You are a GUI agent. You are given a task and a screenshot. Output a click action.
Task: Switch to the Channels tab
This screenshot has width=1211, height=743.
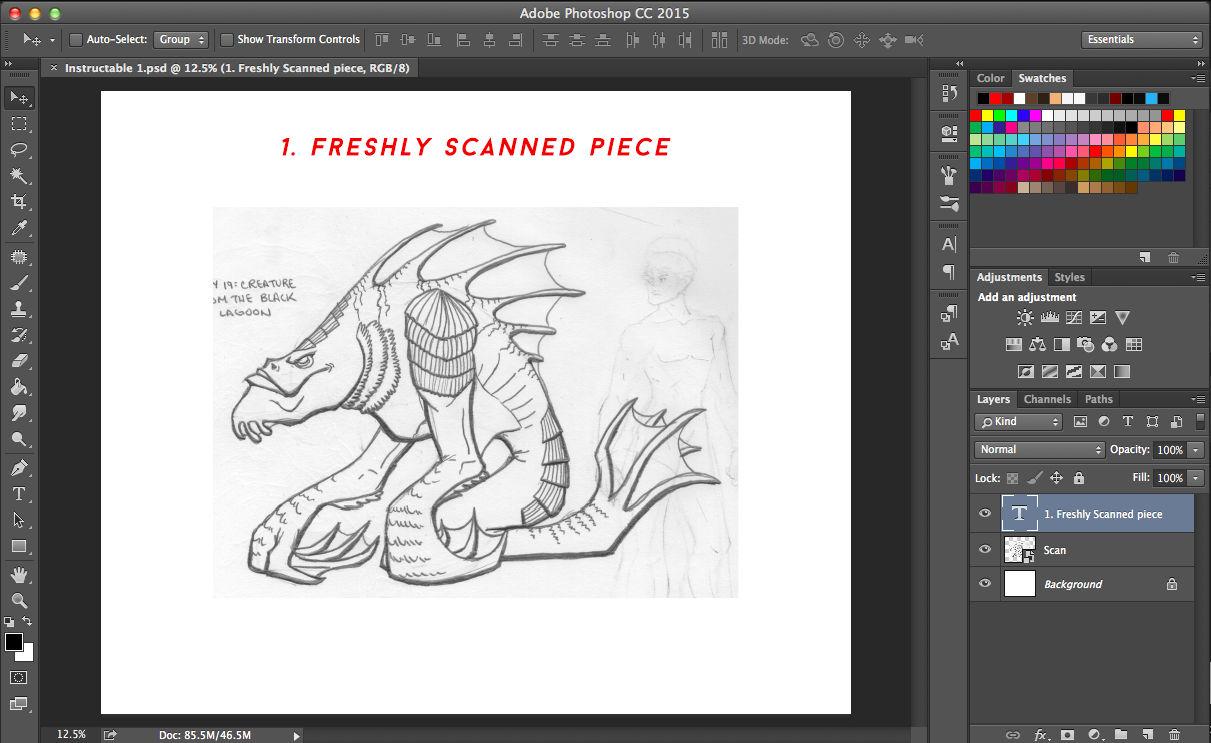point(1047,399)
